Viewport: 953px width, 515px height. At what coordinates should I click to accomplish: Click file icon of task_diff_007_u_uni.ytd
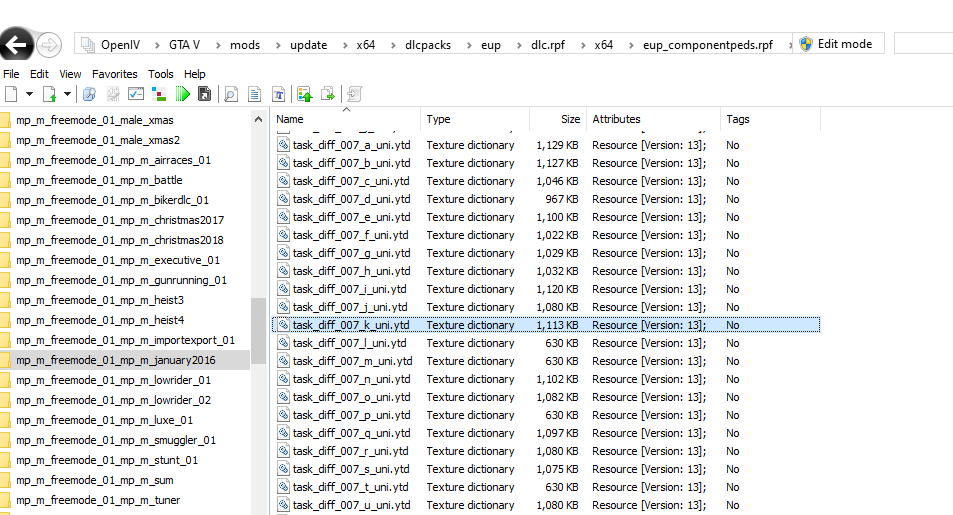[x=283, y=505]
